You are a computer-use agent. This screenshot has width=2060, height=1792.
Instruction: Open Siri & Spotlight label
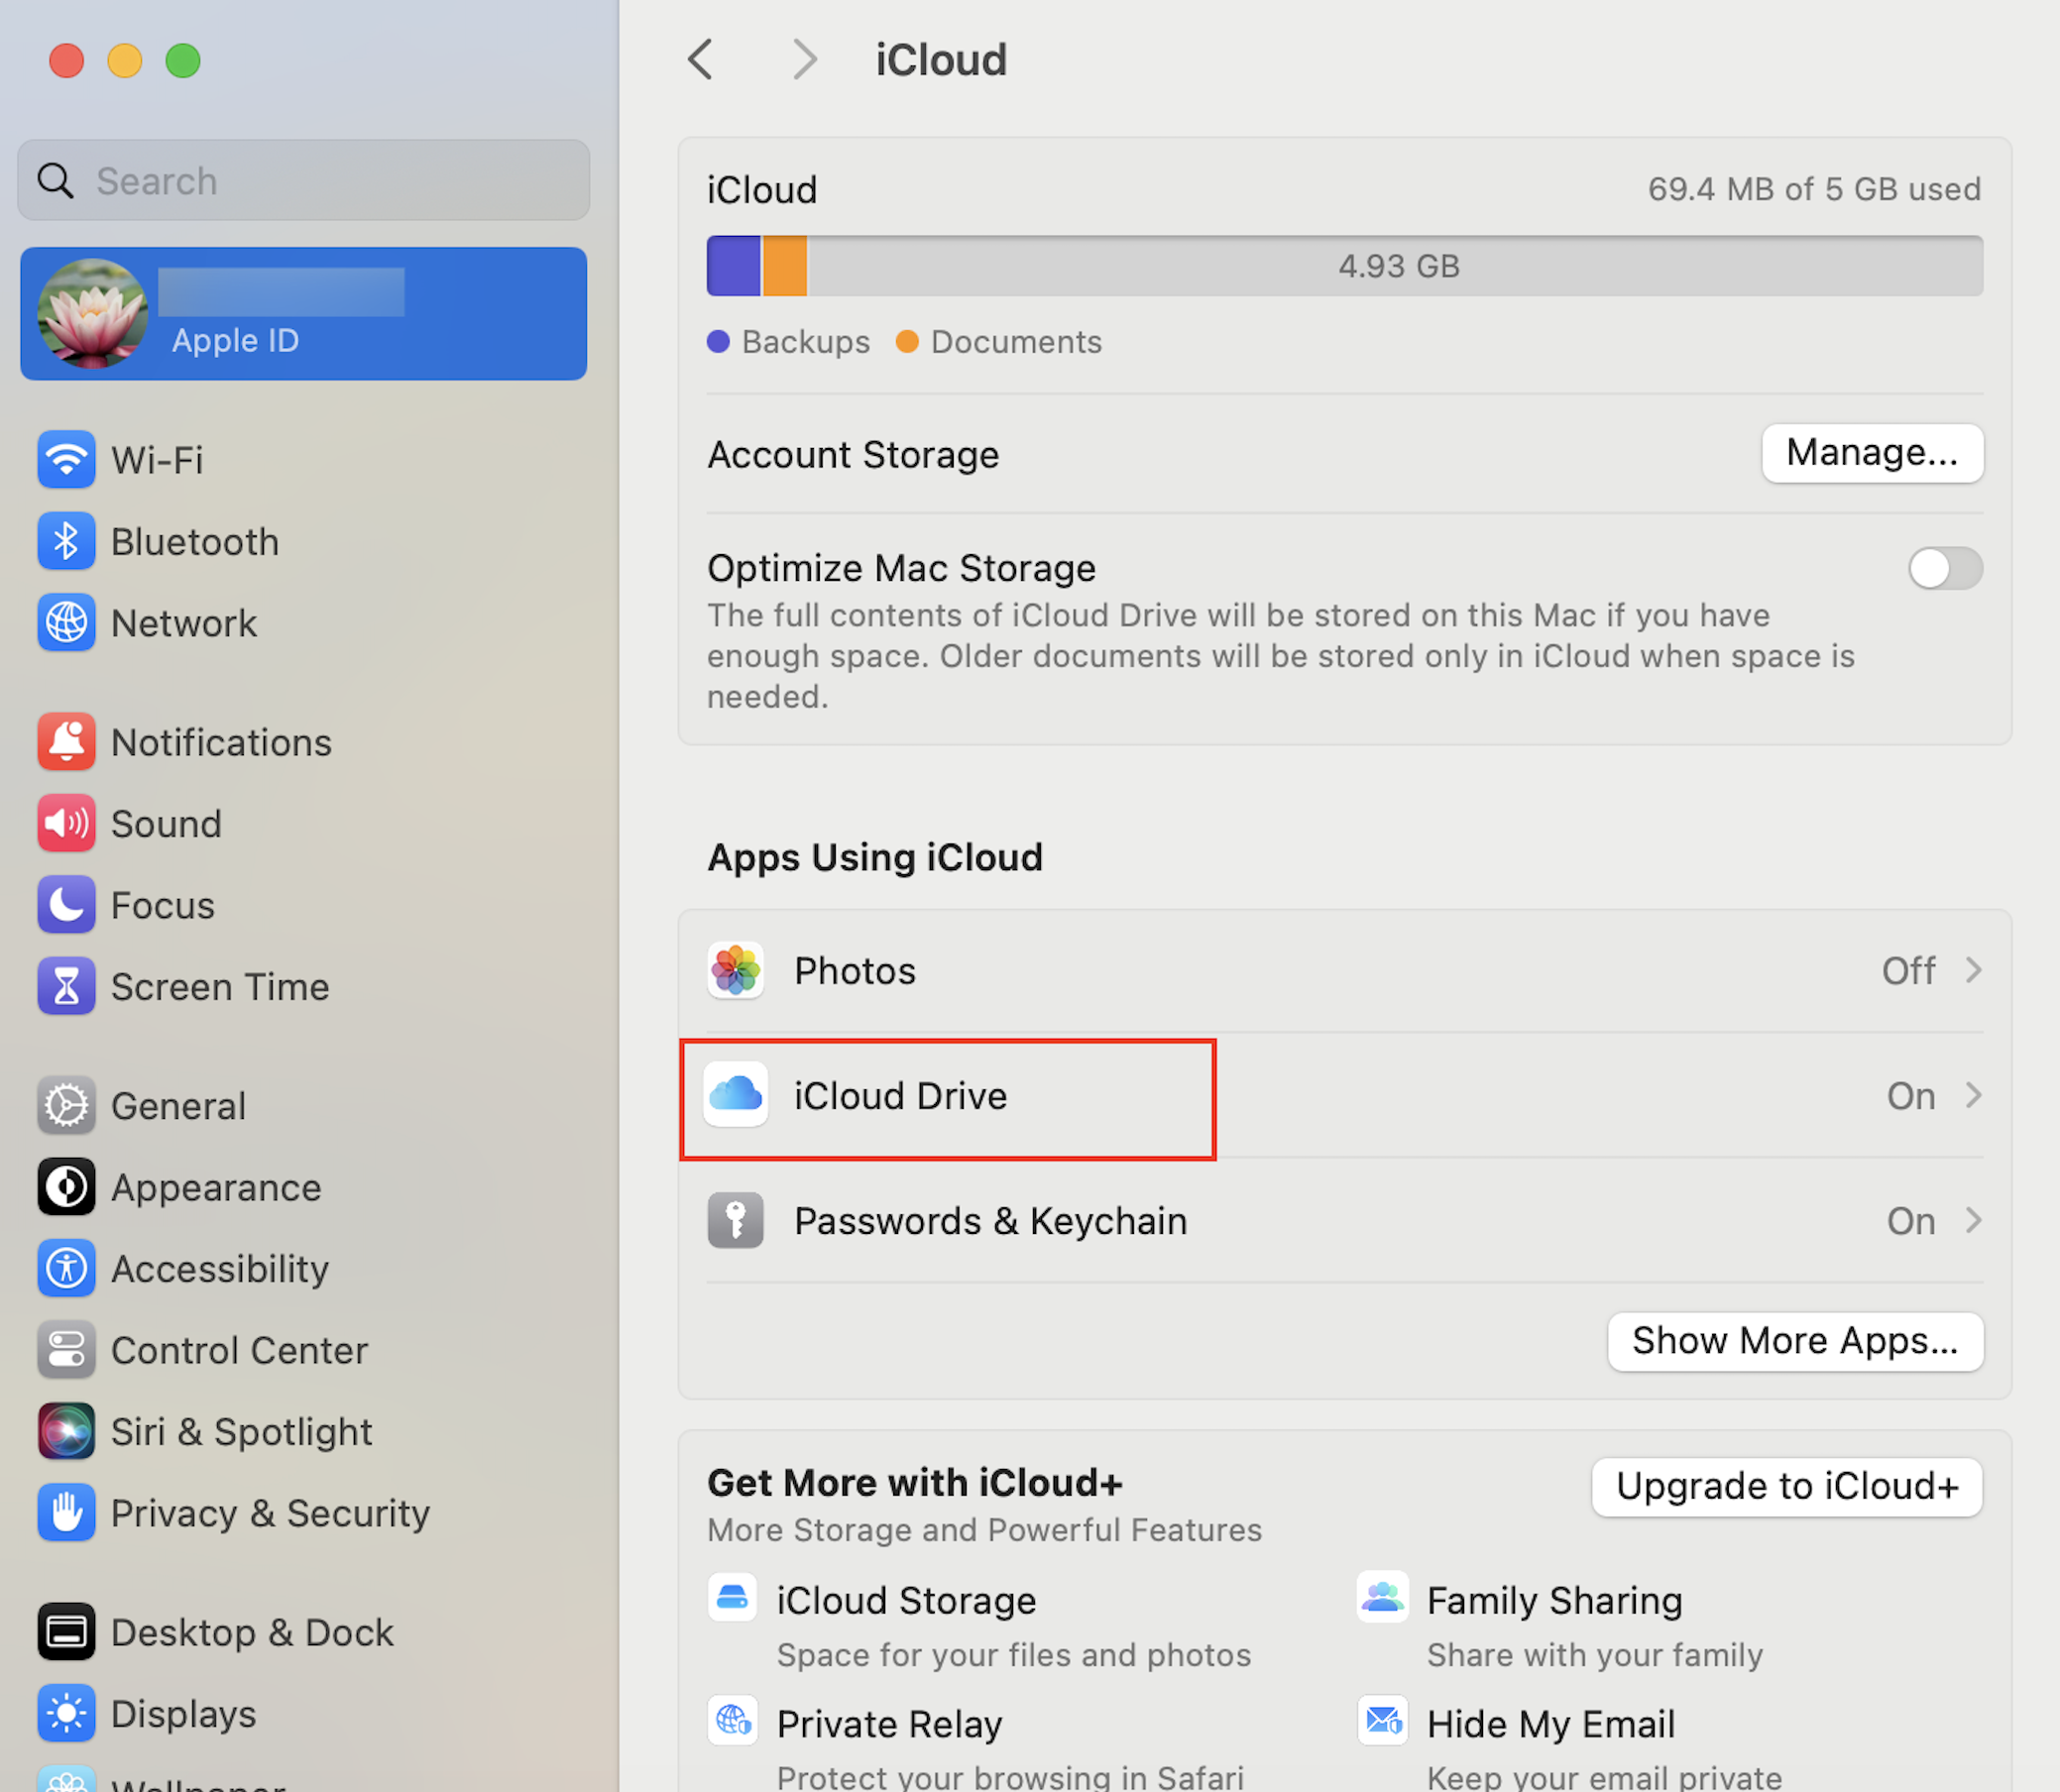pyautogui.click(x=241, y=1431)
